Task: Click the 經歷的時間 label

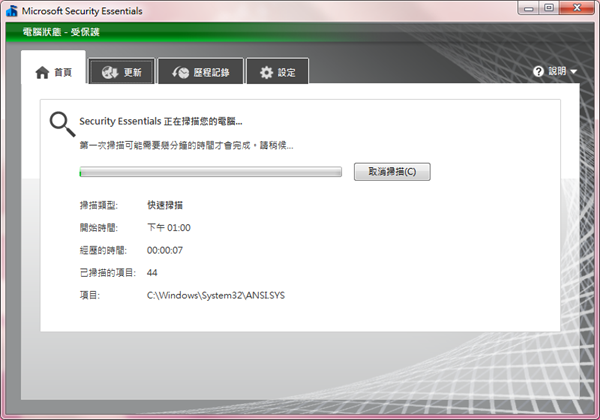Action: pyautogui.click(x=103, y=251)
